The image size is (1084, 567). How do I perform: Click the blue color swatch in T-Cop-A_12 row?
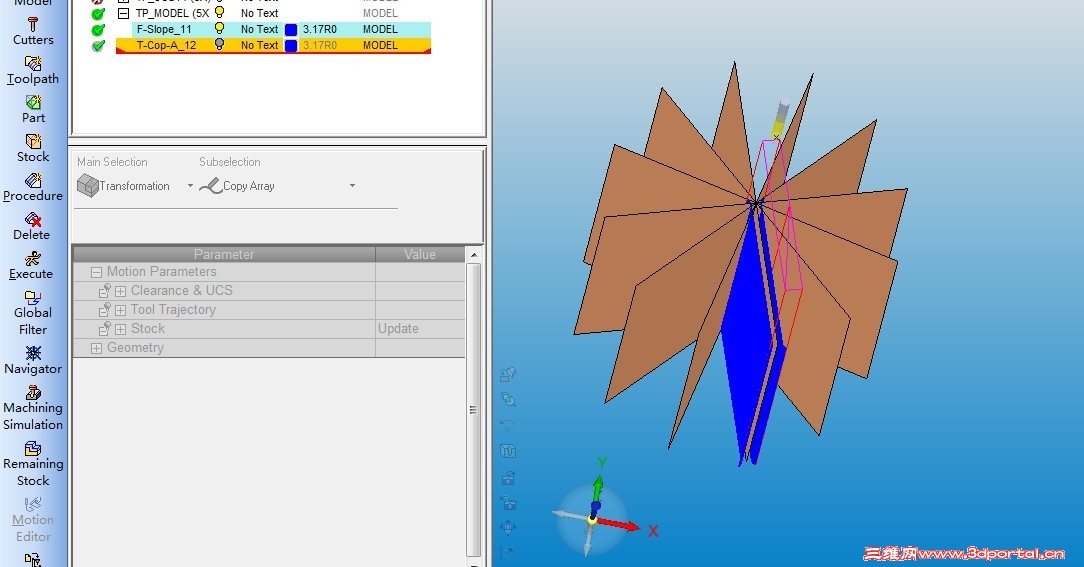291,45
